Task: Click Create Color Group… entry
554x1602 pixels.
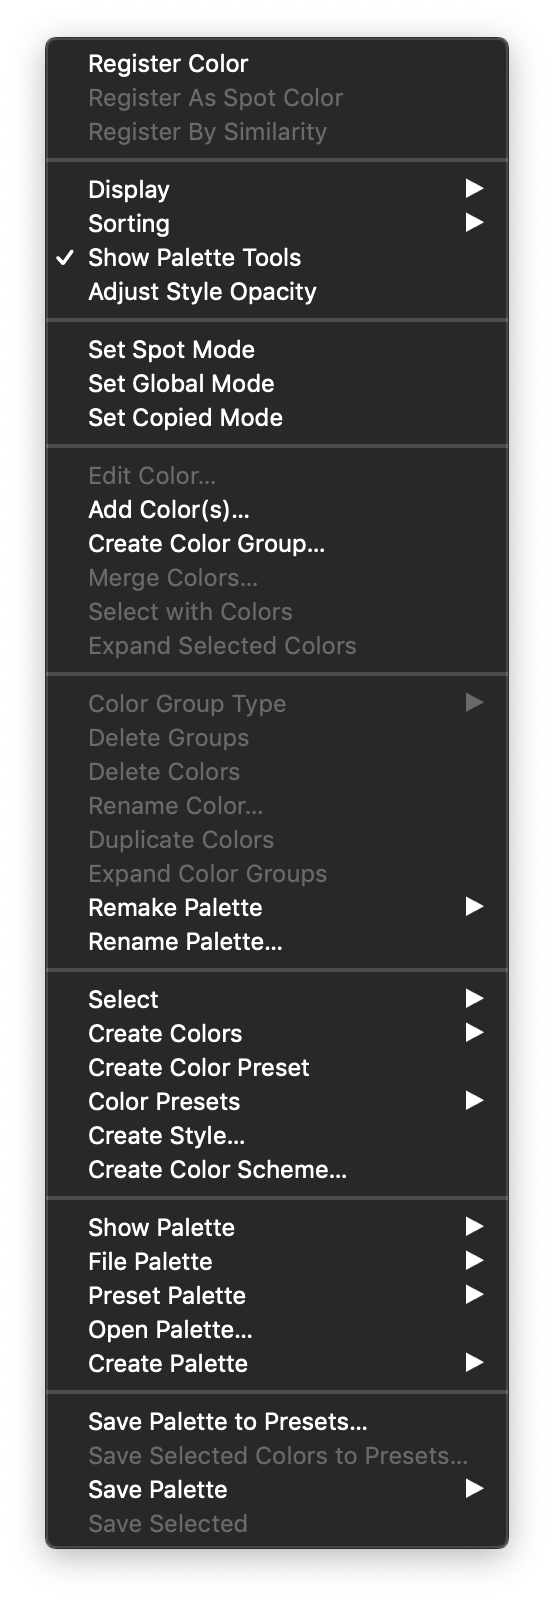Action: 276,544
